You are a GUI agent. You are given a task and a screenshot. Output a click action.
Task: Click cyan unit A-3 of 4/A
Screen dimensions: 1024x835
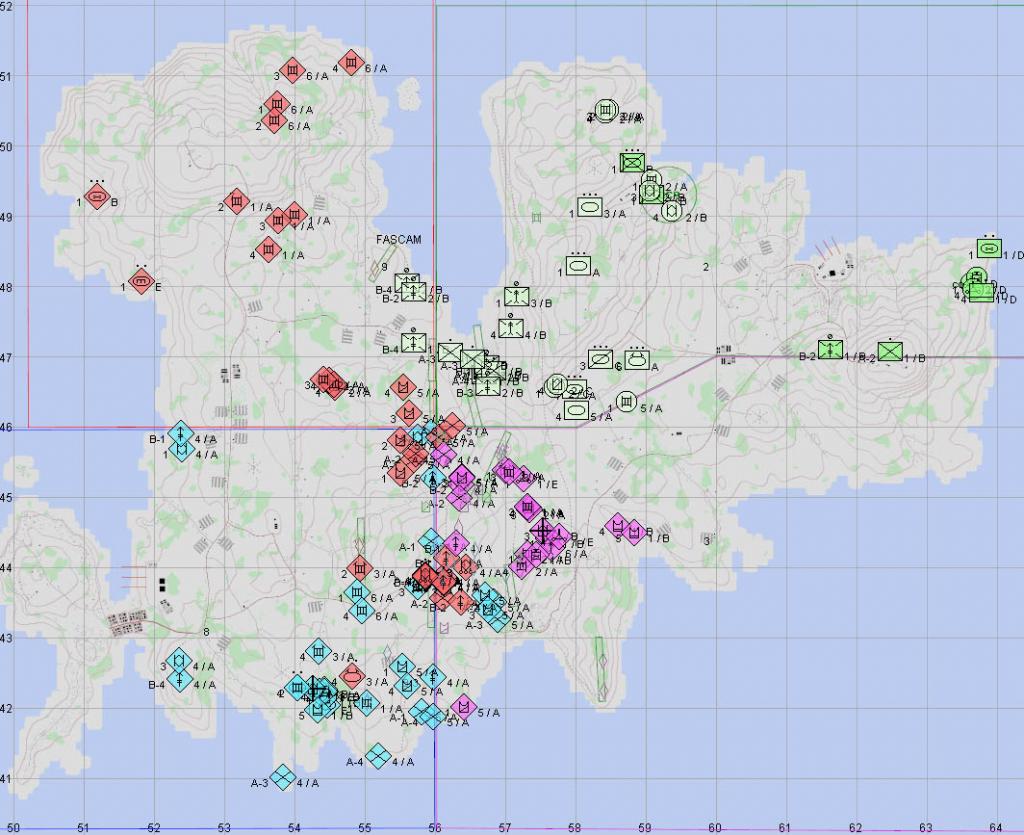point(283,776)
